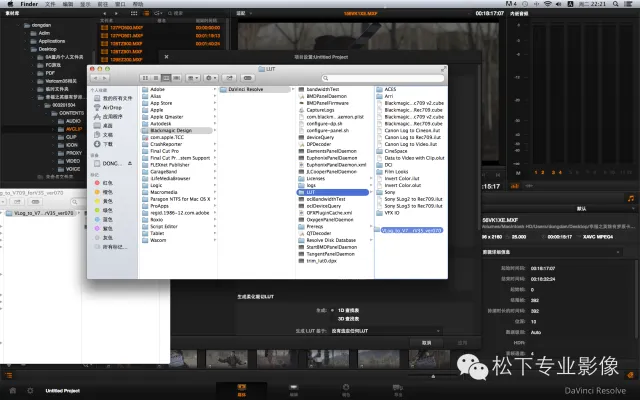Expand the CONTENTS folder in Resolve media tree
Viewport: 640px width, 400px height.
click(46, 113)
